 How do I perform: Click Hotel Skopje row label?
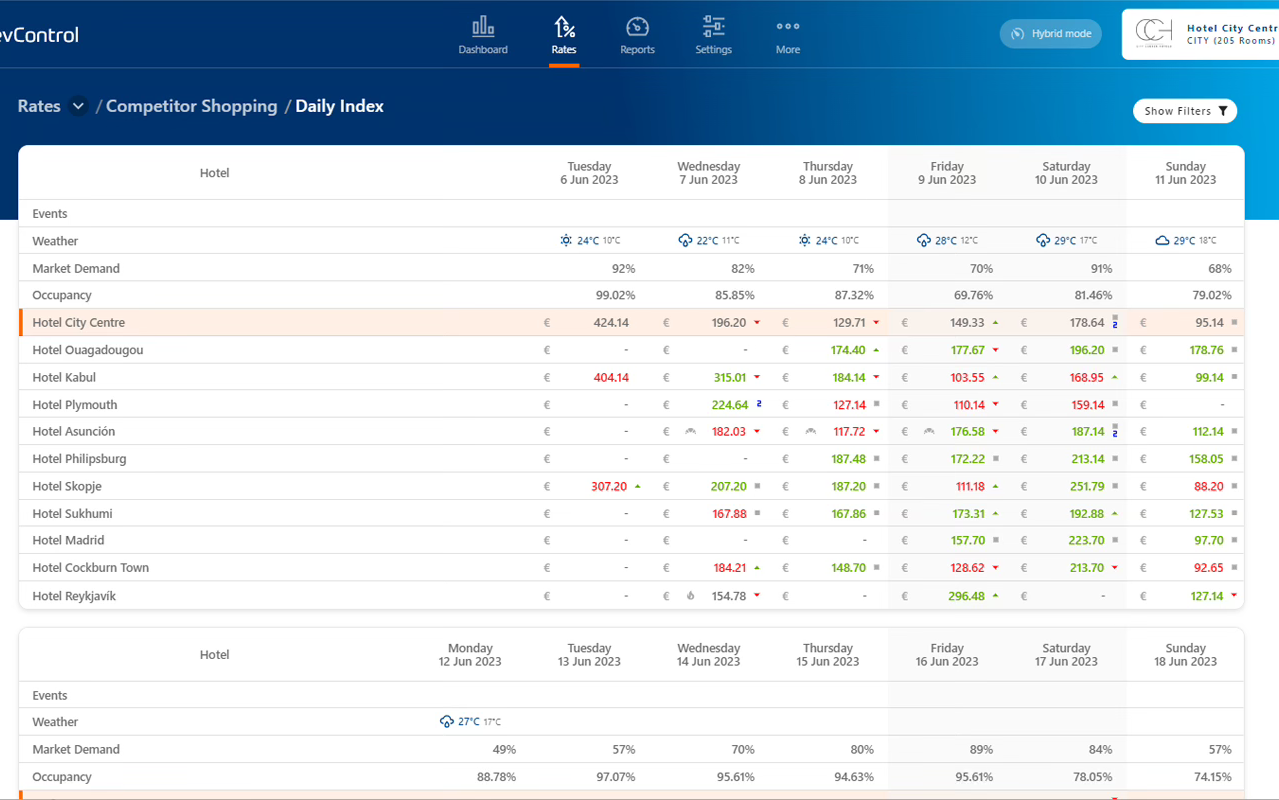coord(67,486)
